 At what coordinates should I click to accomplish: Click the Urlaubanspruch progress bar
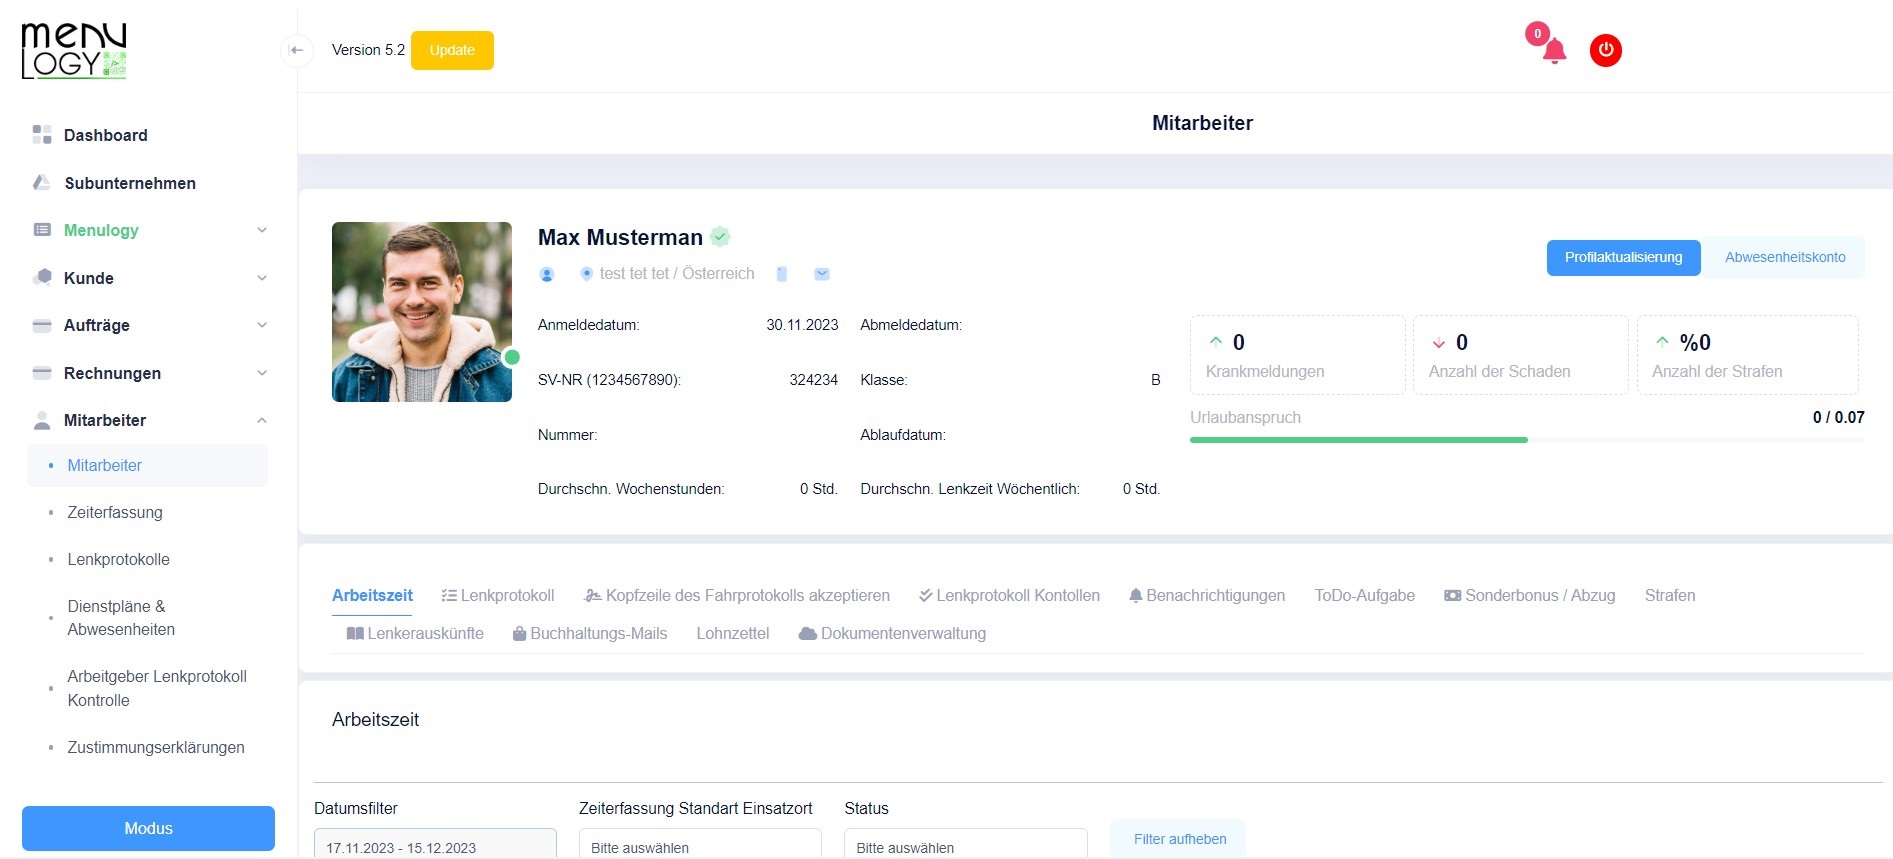[1527, 440]
